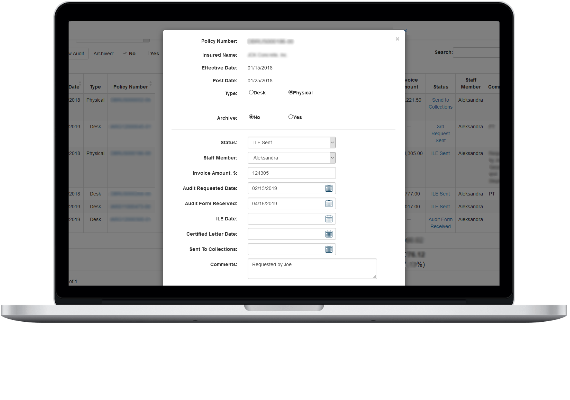Expand the Status dropdown
570x400 pixels.
point(292,143)
